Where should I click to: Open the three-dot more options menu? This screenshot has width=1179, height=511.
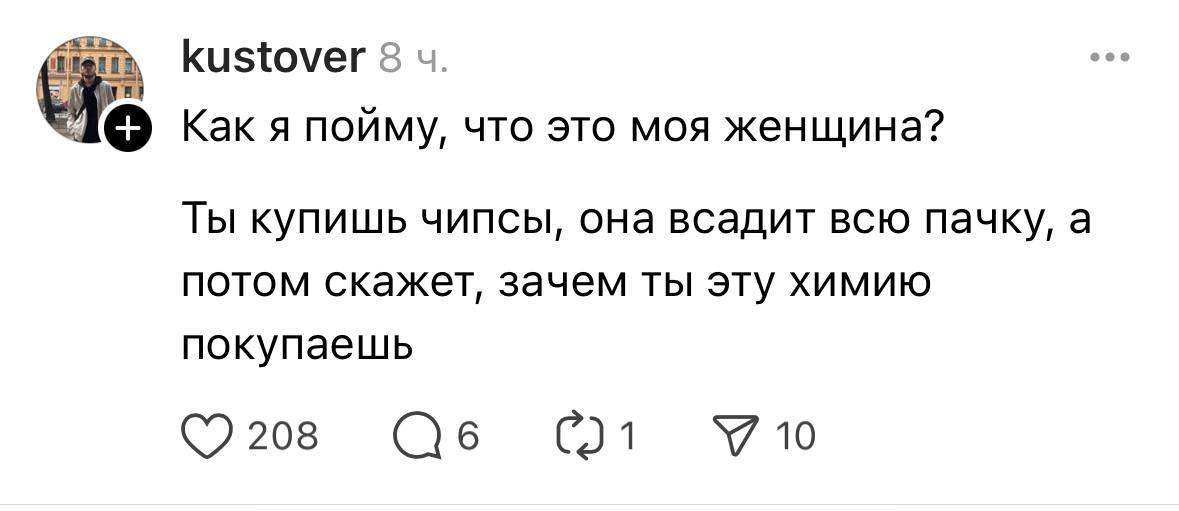click(1110, 59)
